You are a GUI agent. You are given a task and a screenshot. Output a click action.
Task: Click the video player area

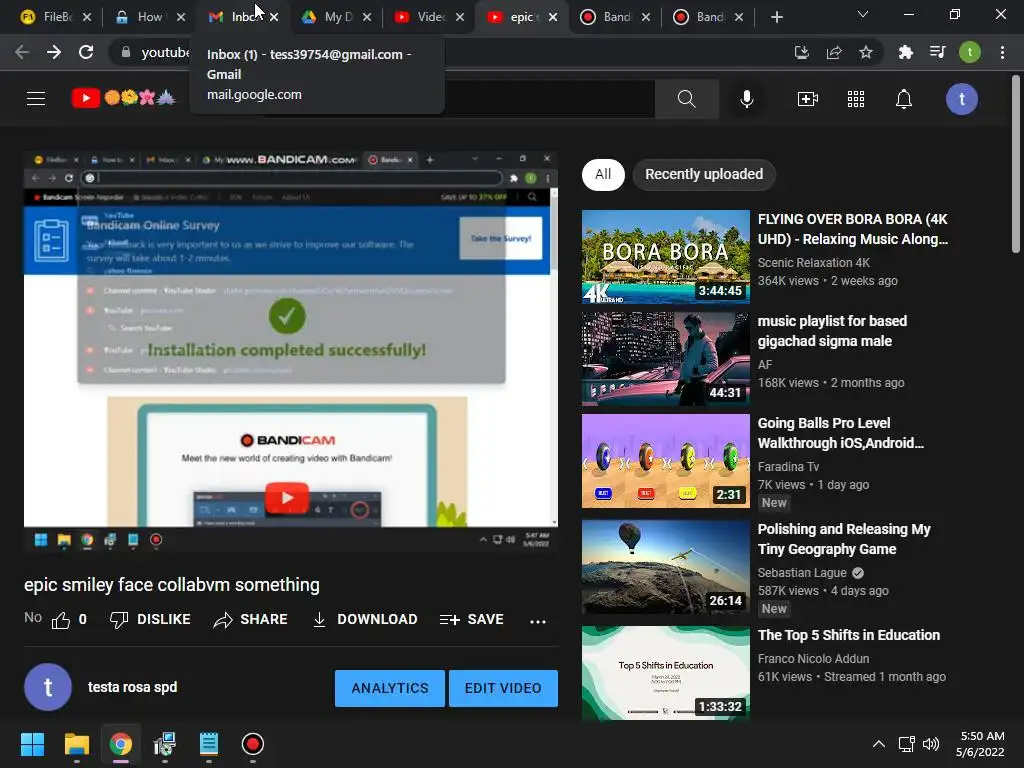click(291, 351)
